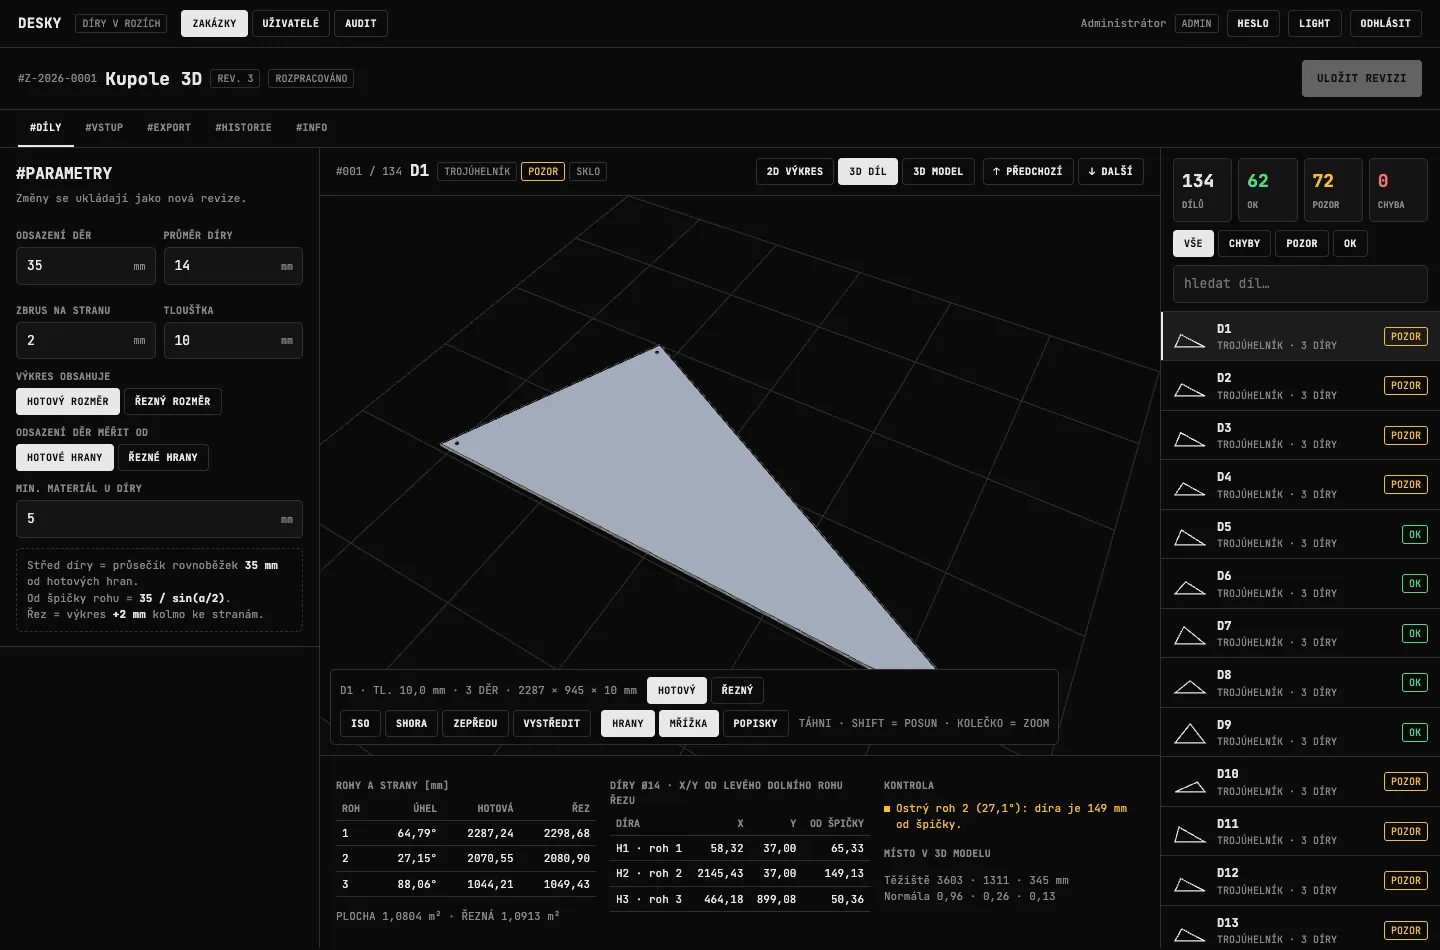The height and width of the screenshot is (950, 1440).
Task: Set camera to ISO view
Action: point(361,723)
